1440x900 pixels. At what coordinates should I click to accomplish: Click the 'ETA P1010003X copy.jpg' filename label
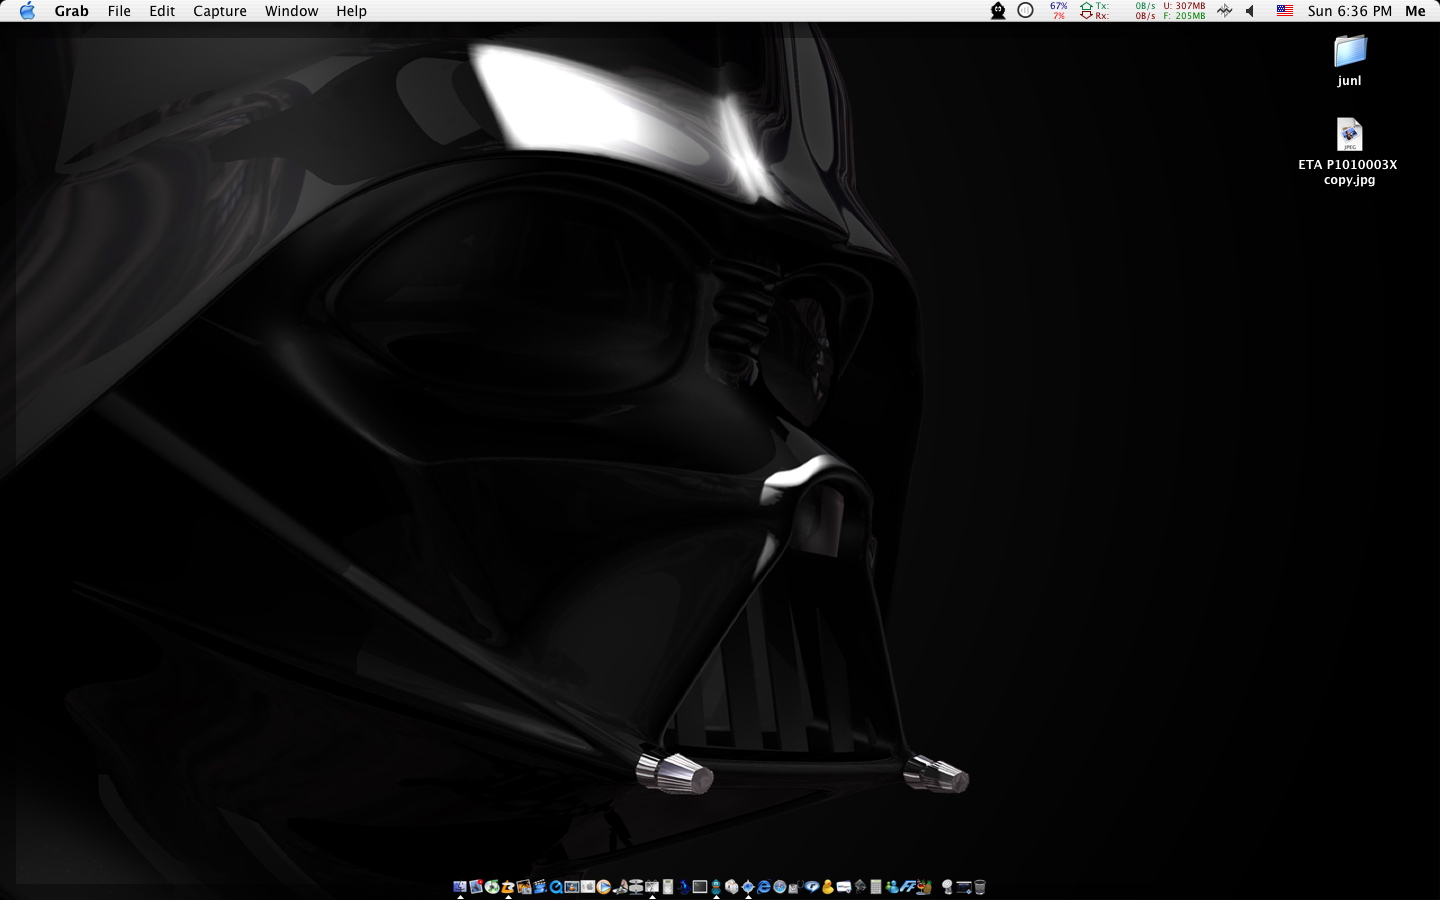point(1349,172)
